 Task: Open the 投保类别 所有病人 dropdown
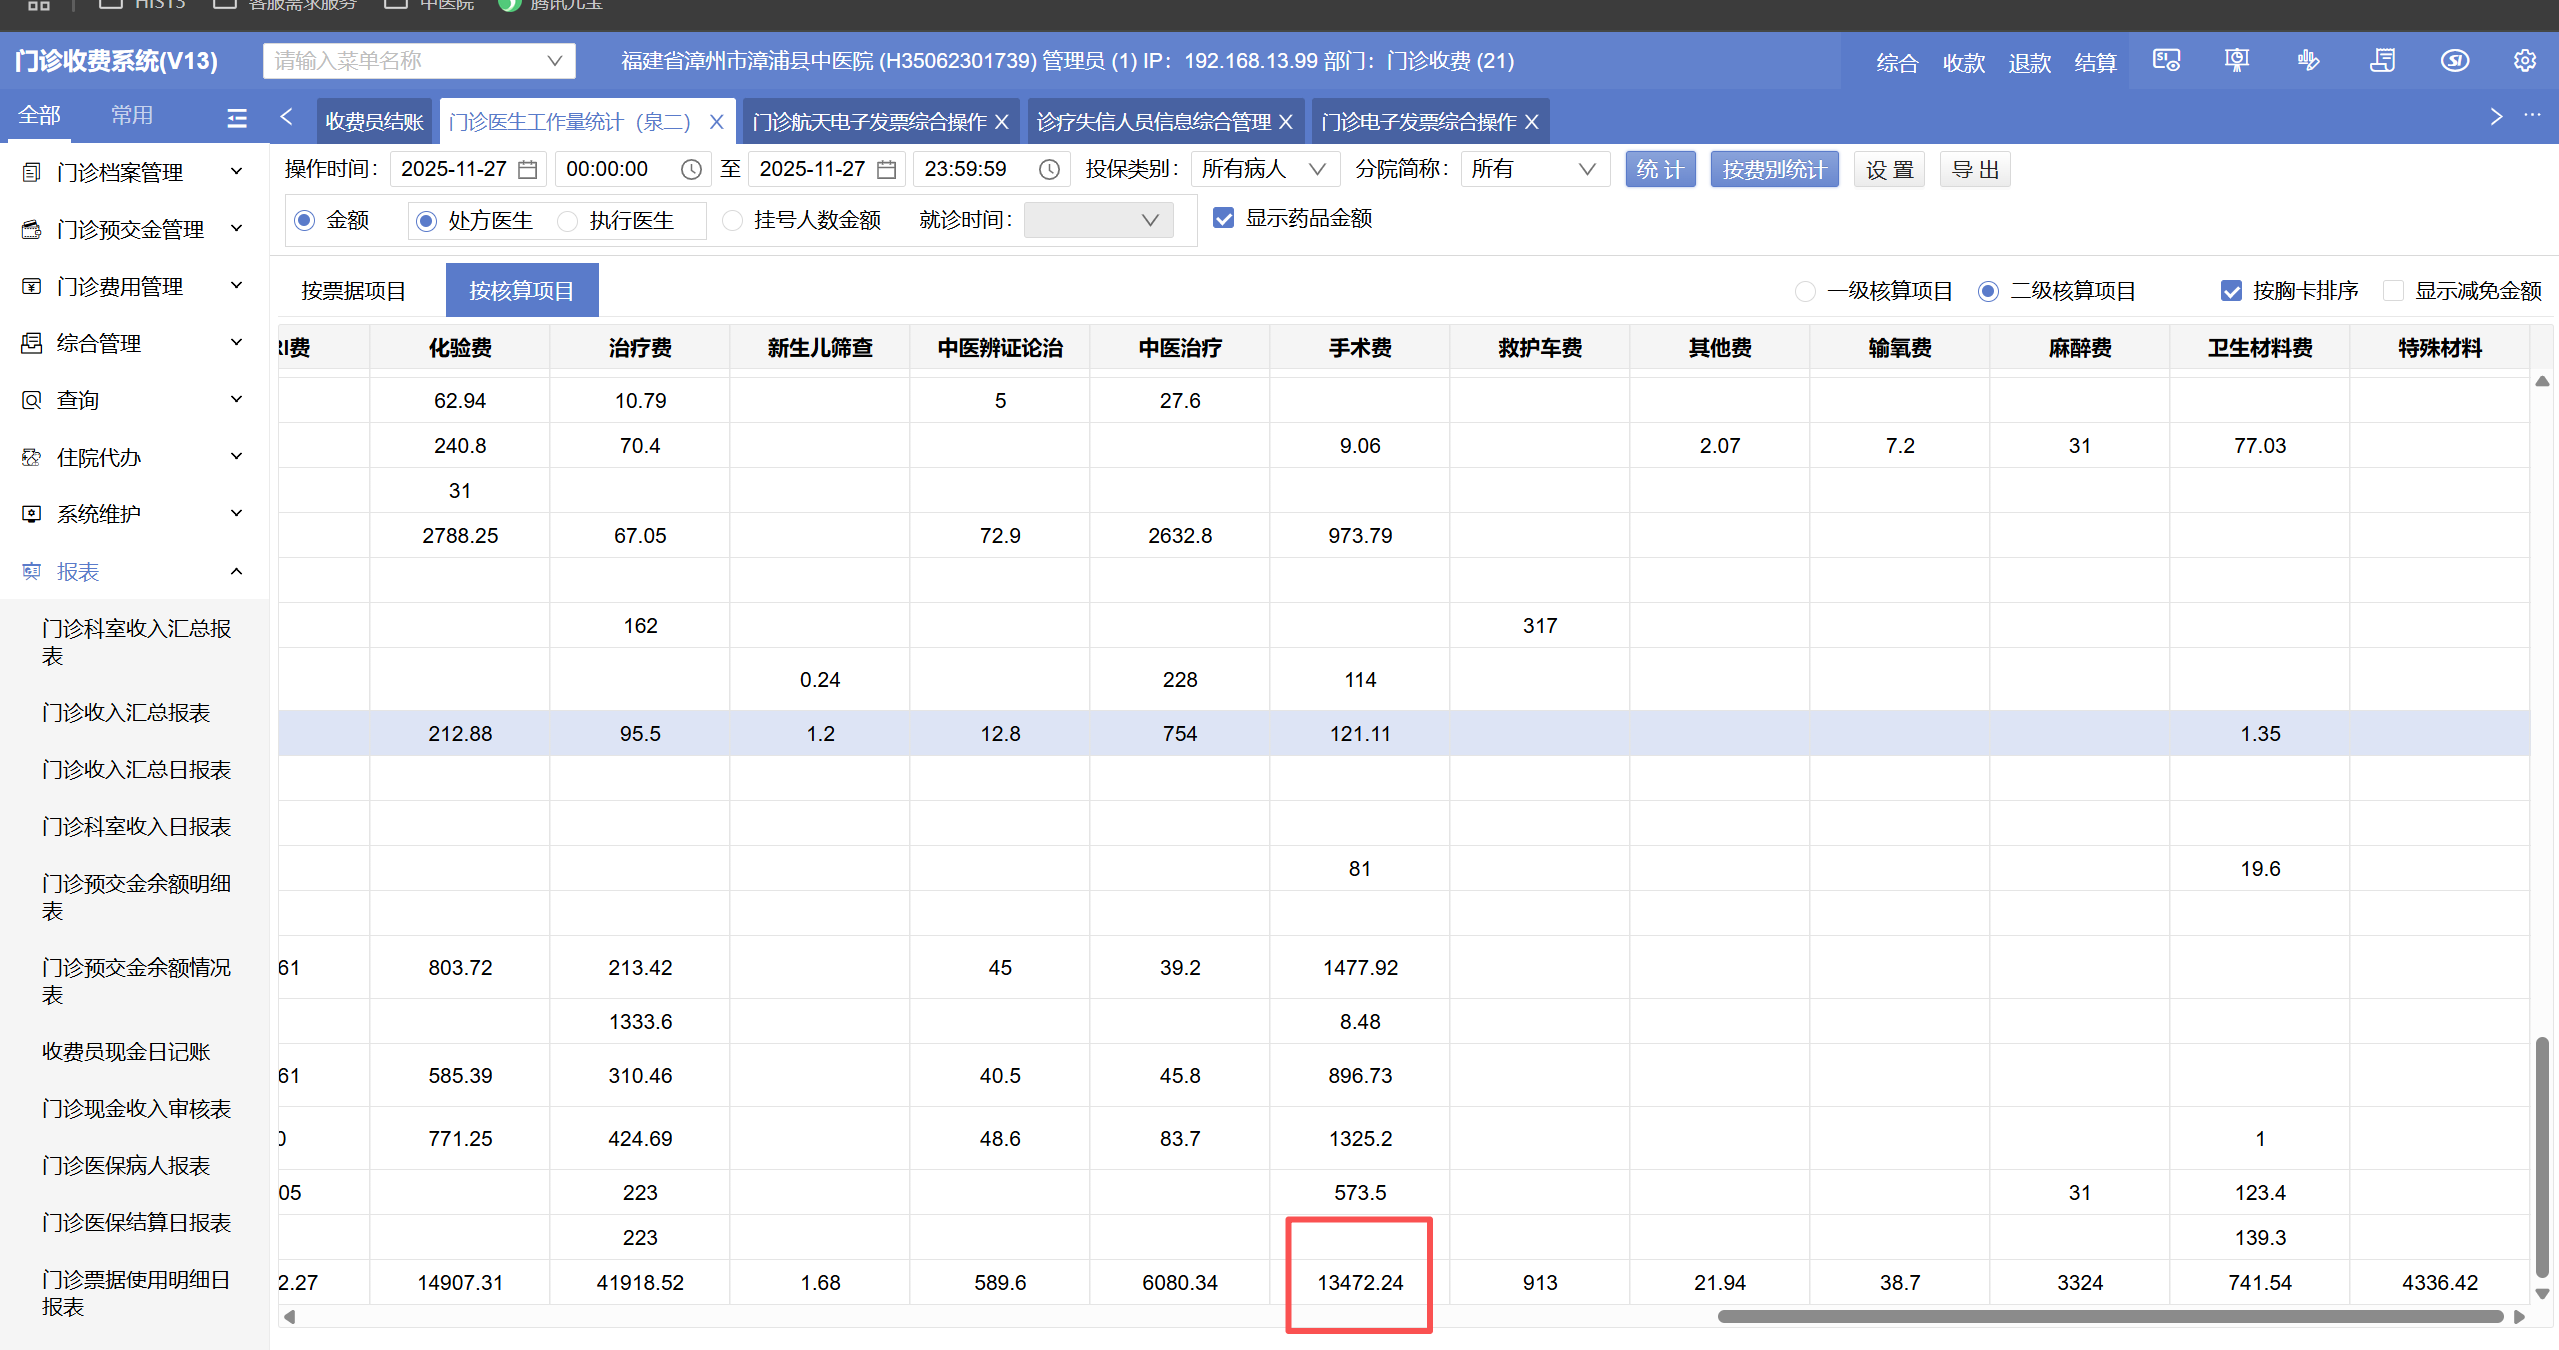(x=1264, y=169)
